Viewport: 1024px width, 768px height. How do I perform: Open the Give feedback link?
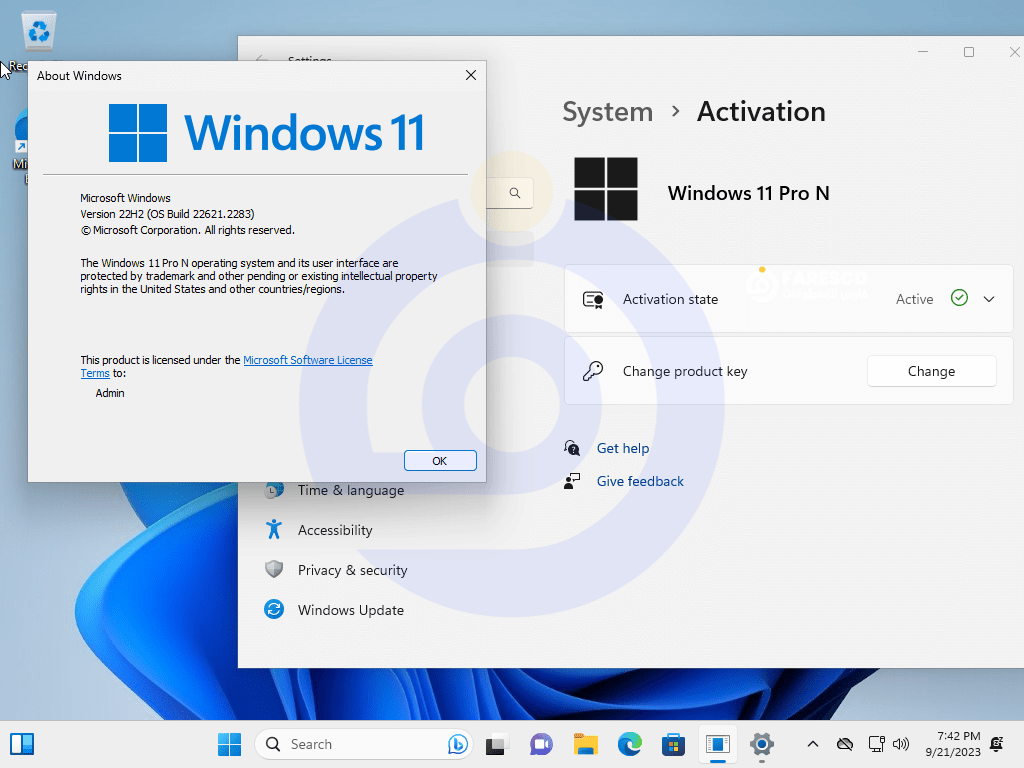click(x=640, y=481)
